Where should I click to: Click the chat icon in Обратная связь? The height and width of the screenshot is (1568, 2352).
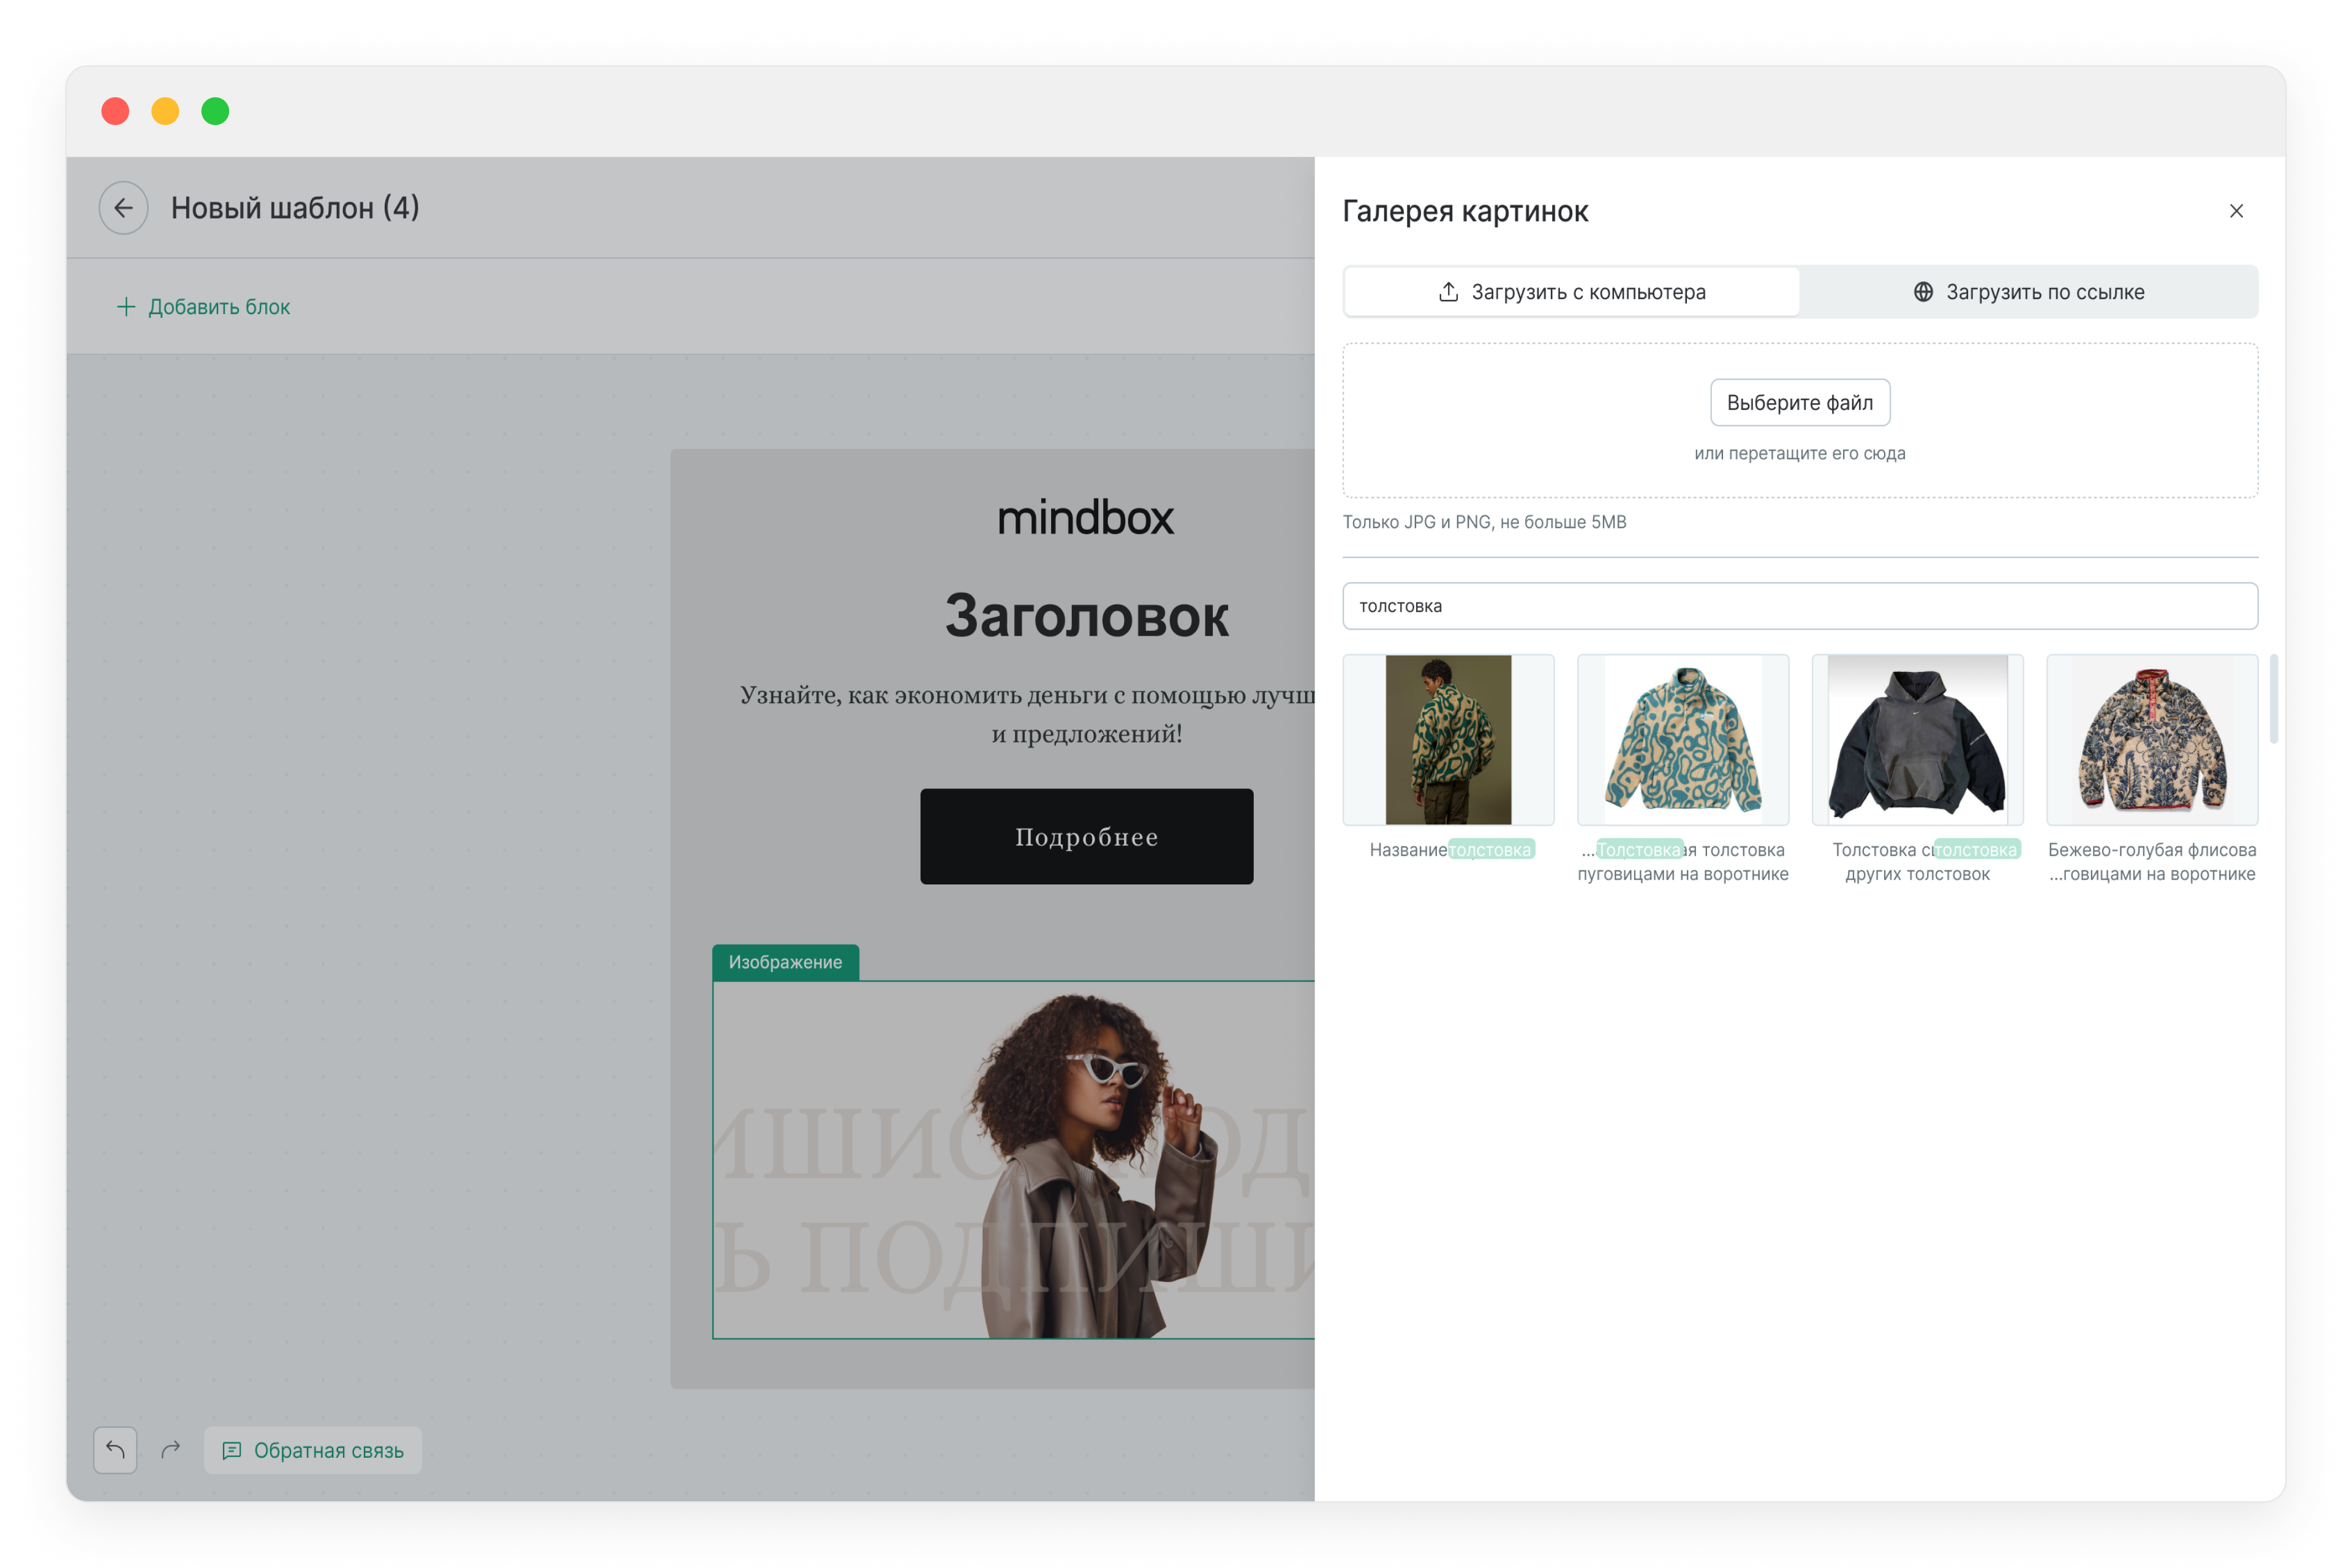(x=231, y=1450)
